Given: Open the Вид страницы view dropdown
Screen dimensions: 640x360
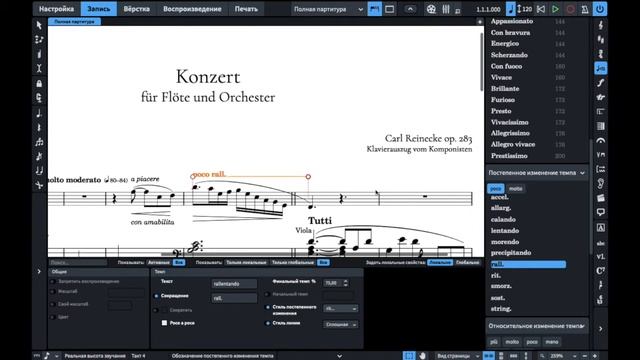Looking at the screenshot, I should (457, 356).
